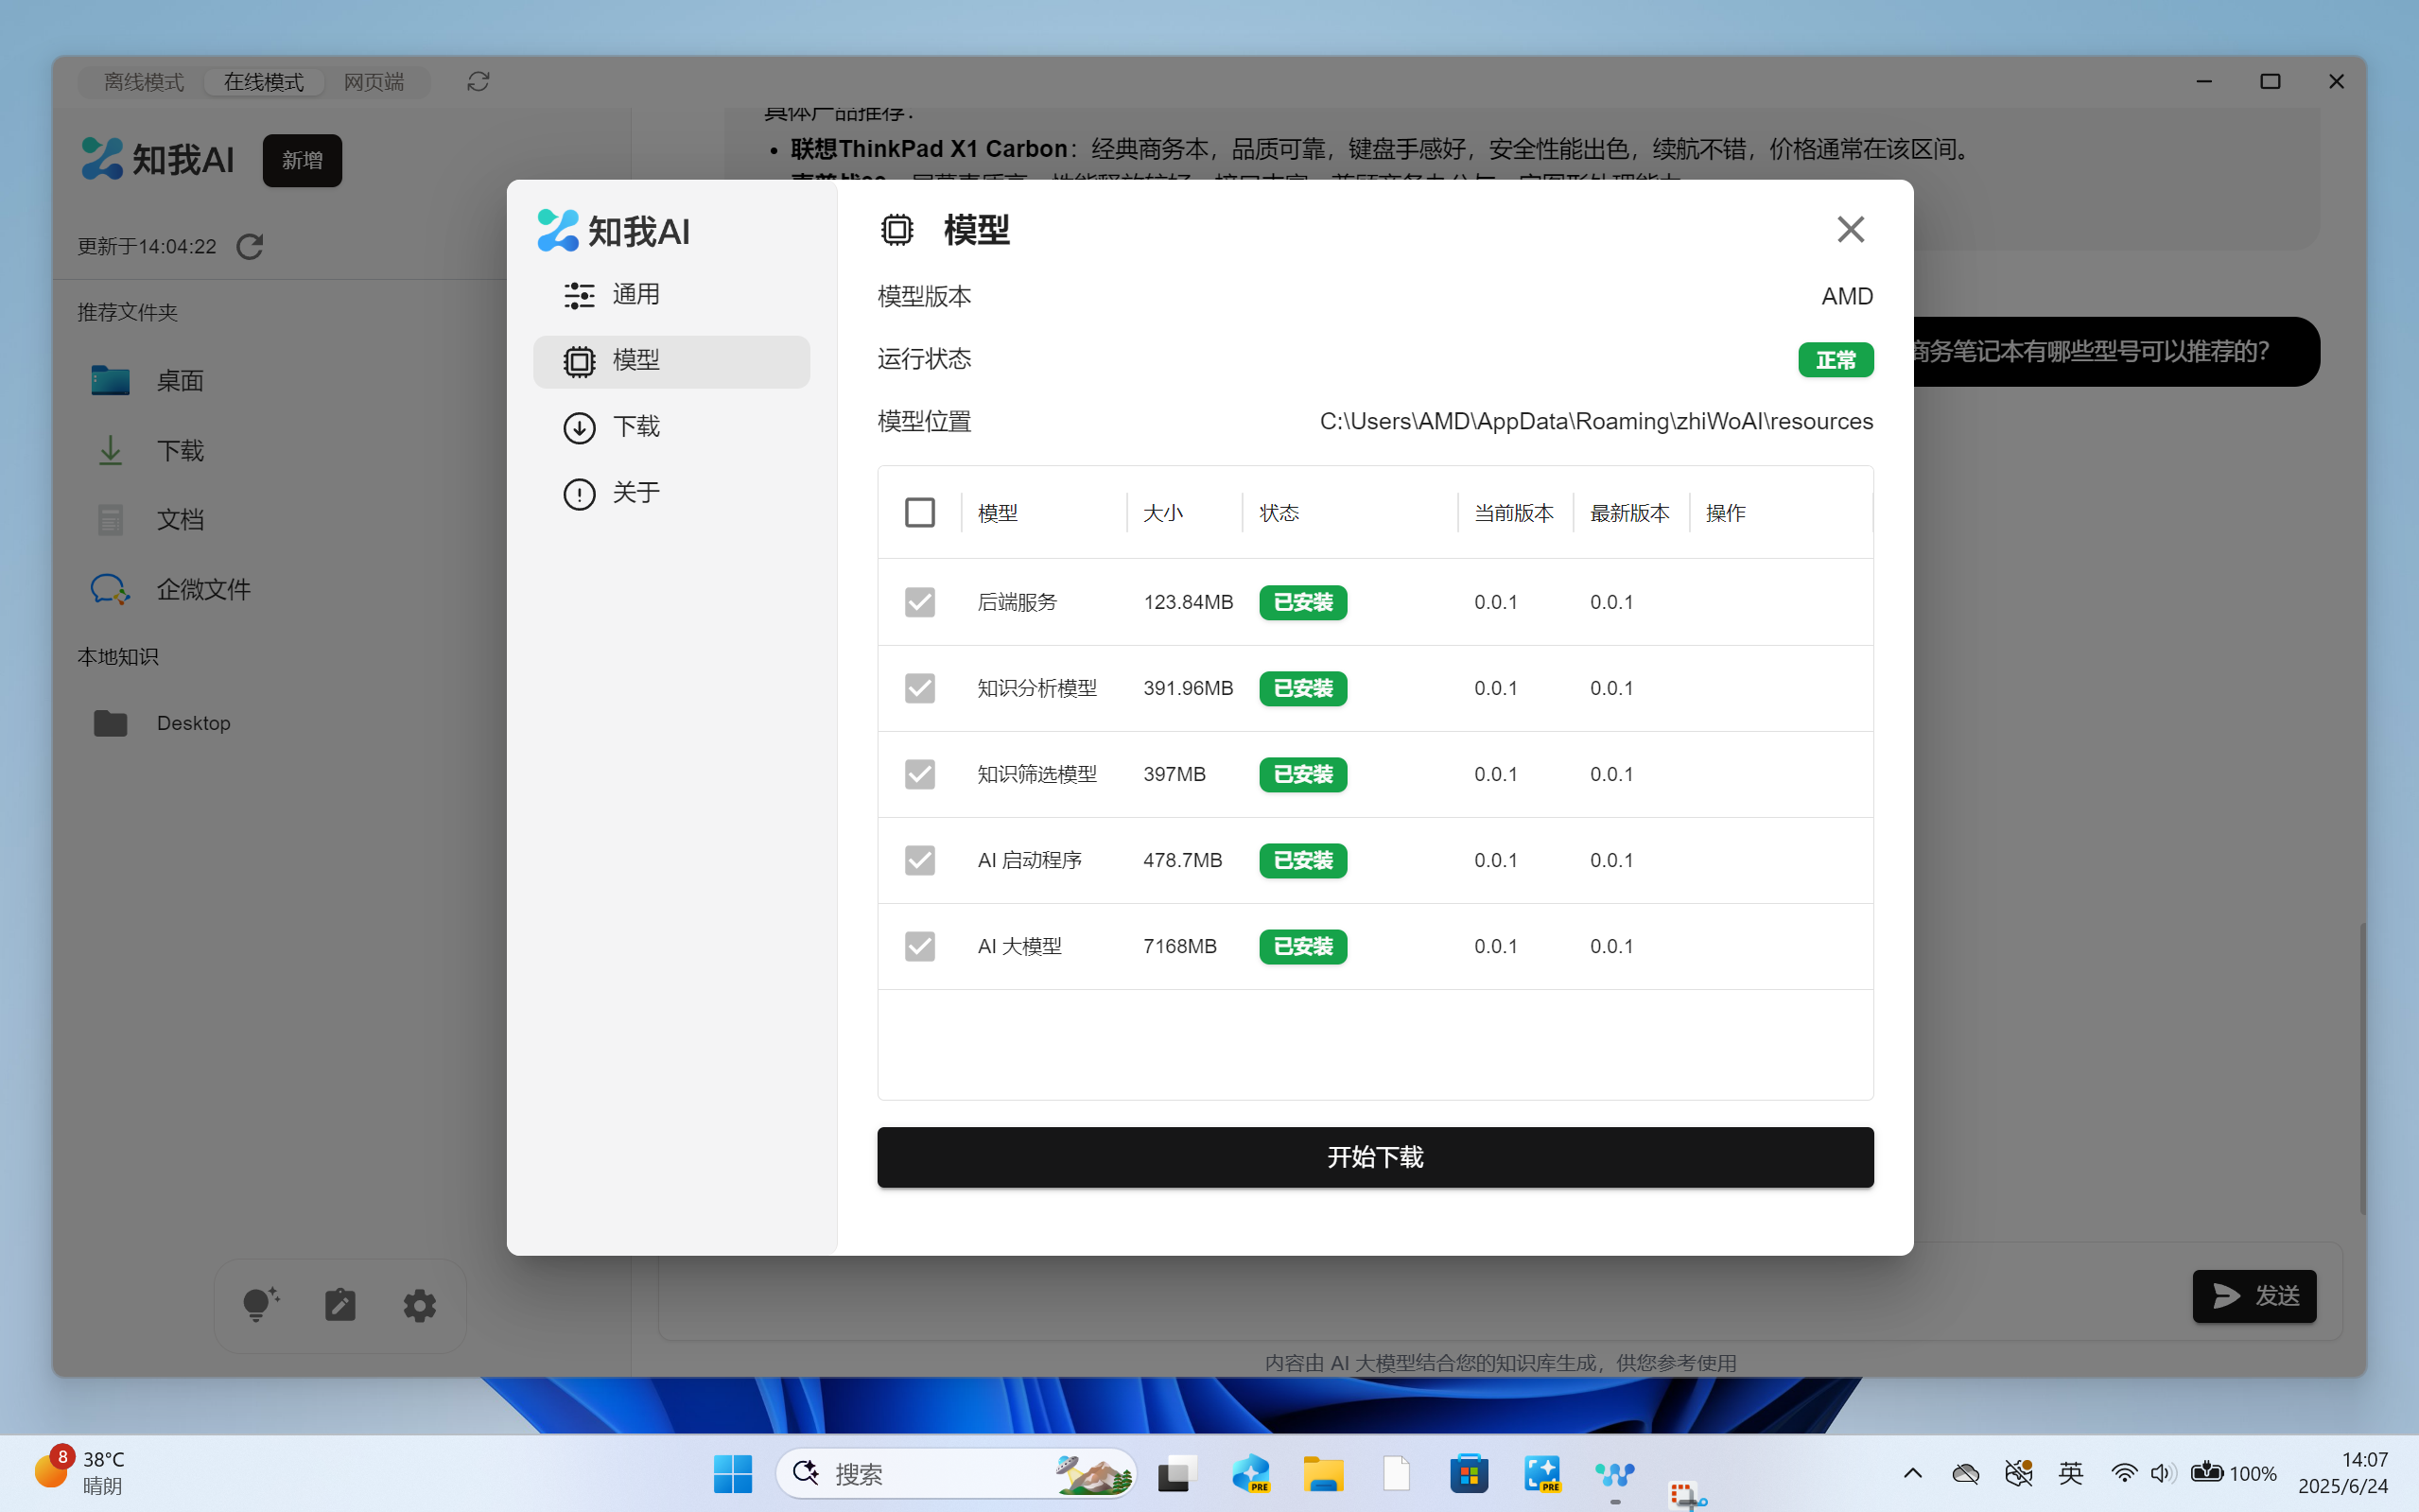The image size is (2419, 1512).
Task: Expand the system tray hidden icons chevron
Action: coord(1912,1473)
